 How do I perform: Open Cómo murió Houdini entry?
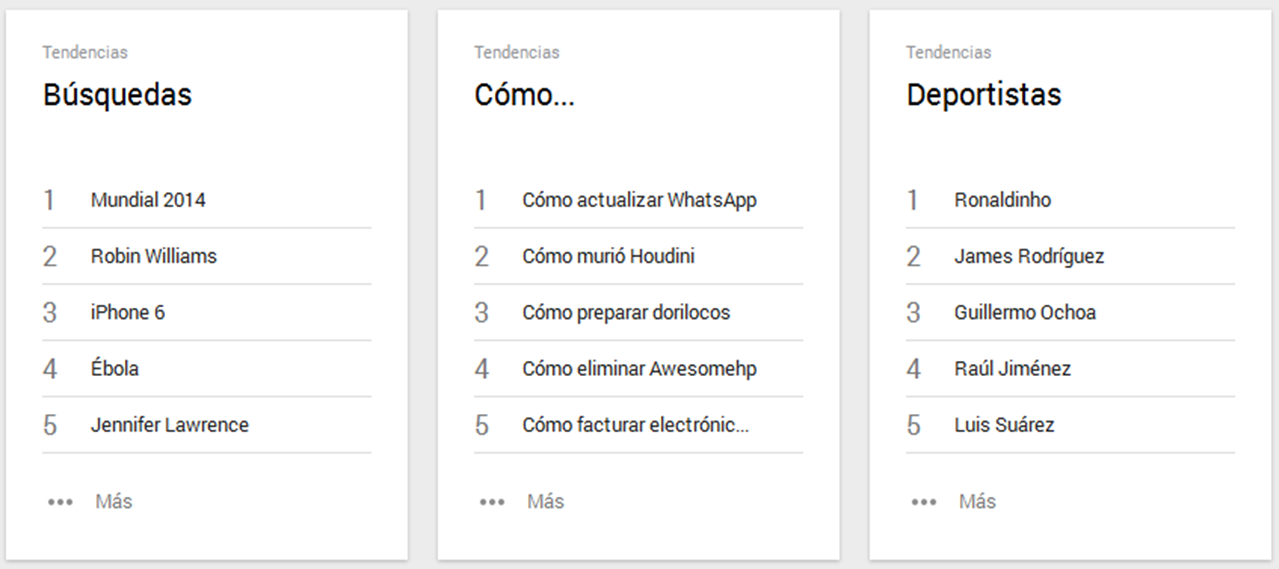click(608, 256)
